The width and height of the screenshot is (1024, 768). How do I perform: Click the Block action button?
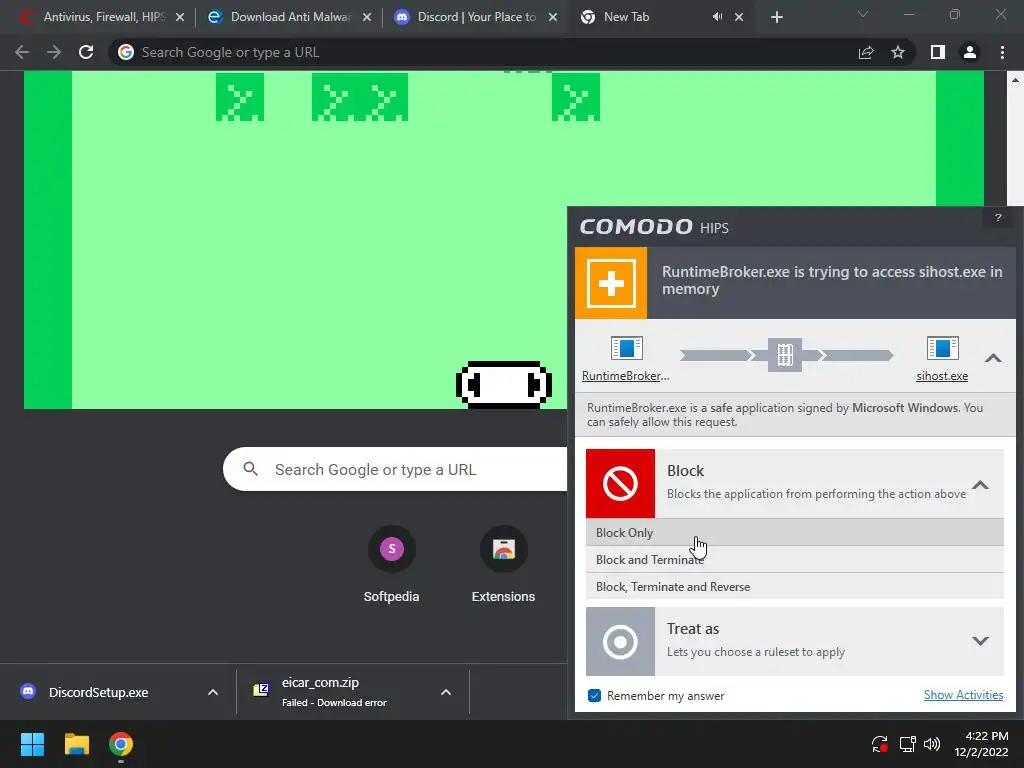click(795, 483)
